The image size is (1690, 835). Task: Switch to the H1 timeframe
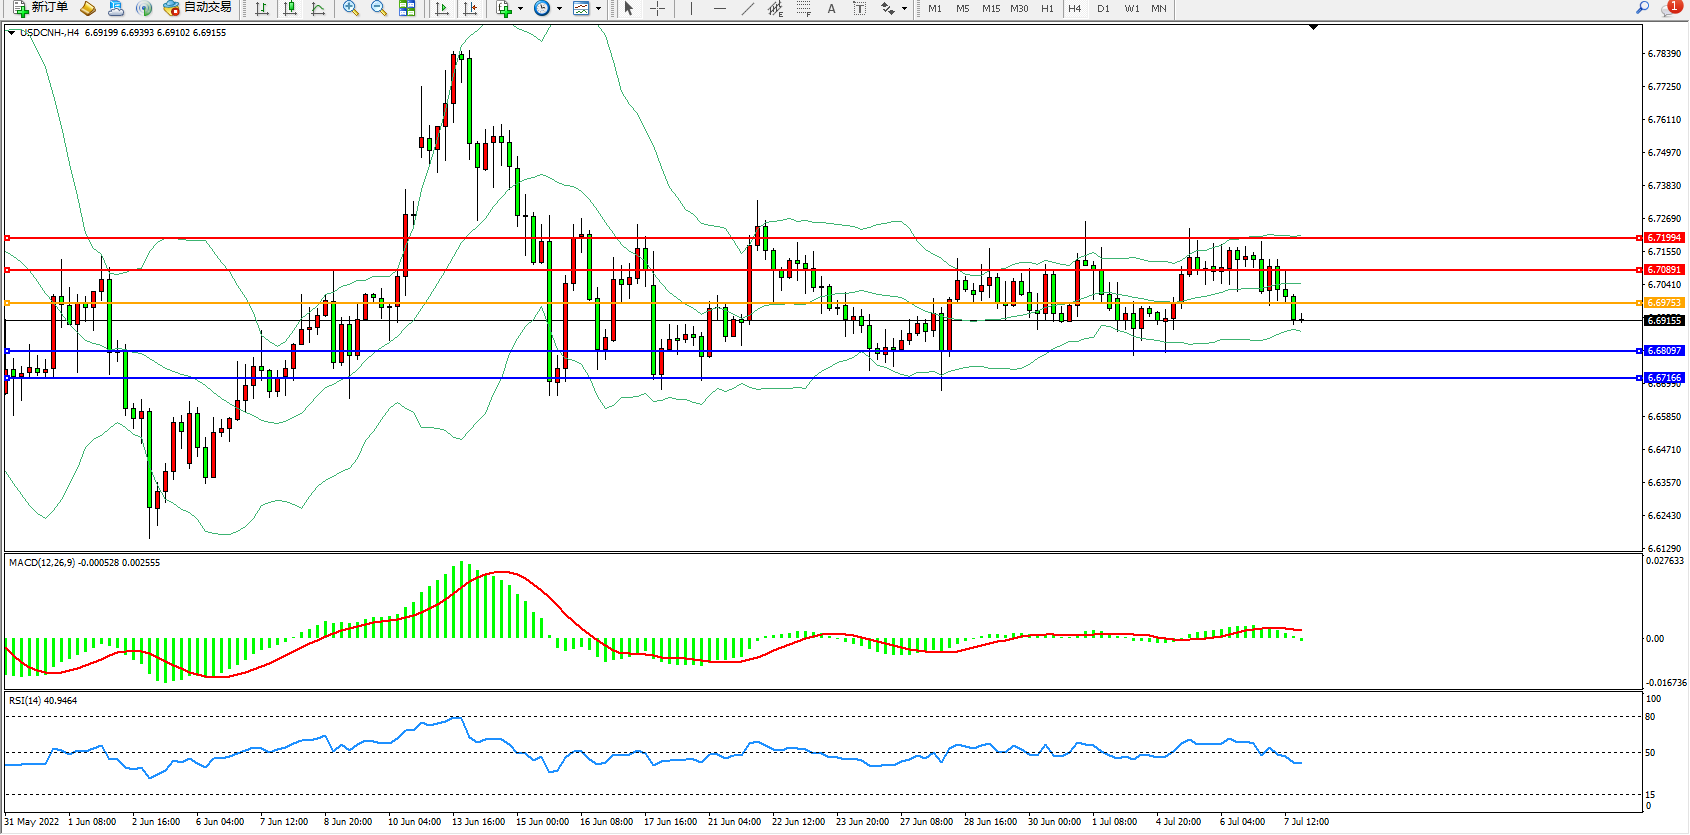click(x=1047, y=8)
